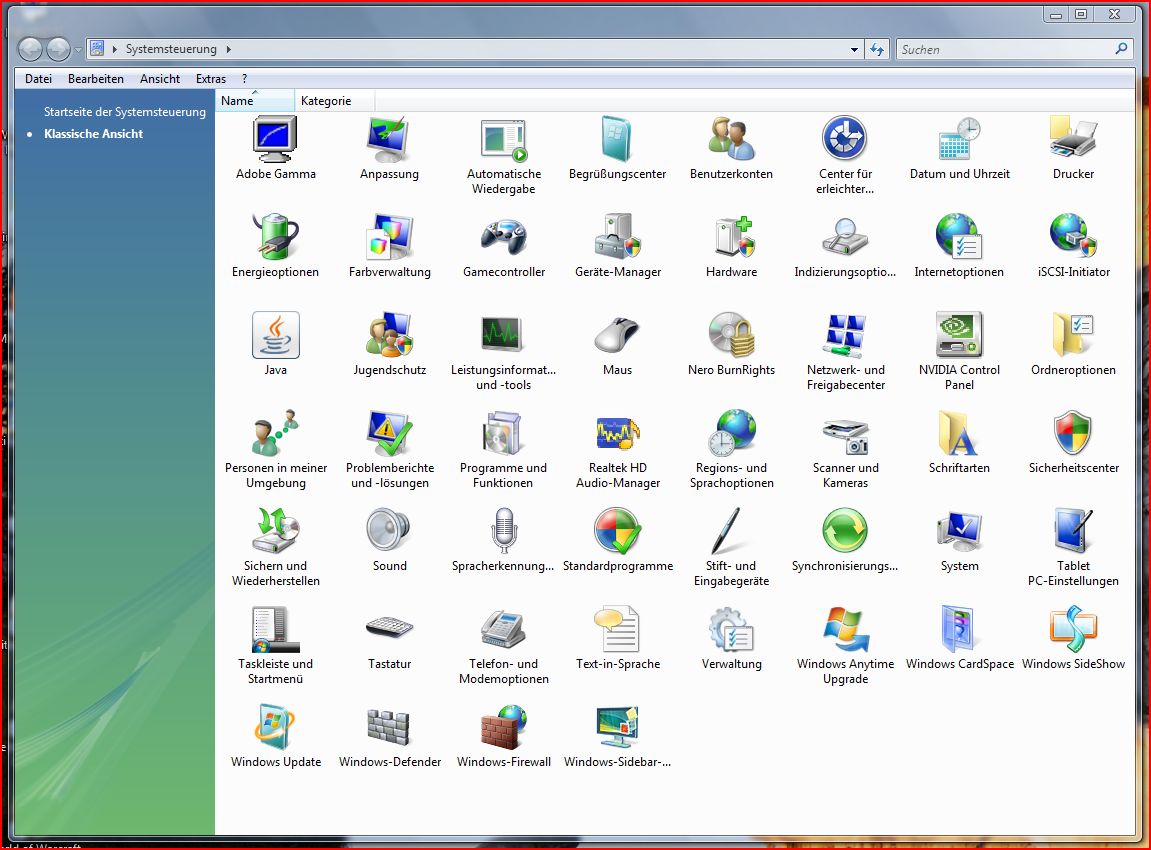
Task: Open Internetoptionen icon
Action: tap(959, 237)
